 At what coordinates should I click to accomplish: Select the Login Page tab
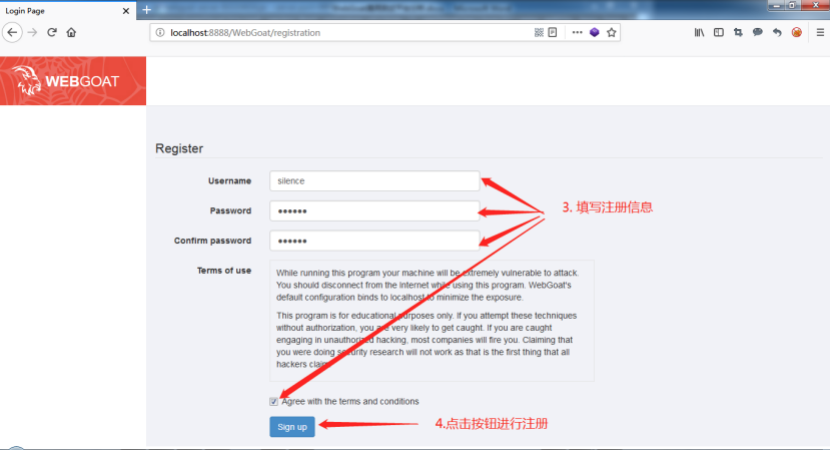[67, 11]
